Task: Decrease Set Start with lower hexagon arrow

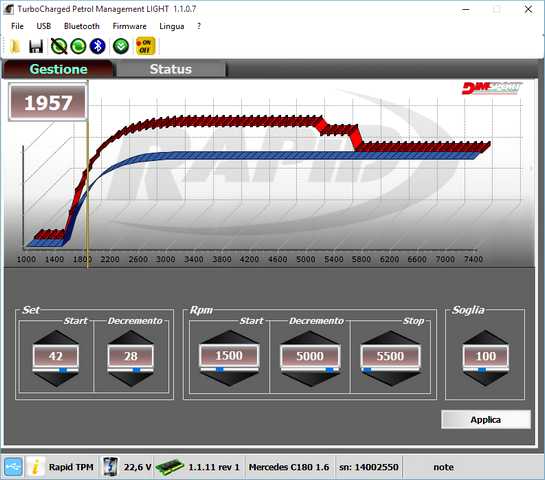Action: [x=56, y=379]
